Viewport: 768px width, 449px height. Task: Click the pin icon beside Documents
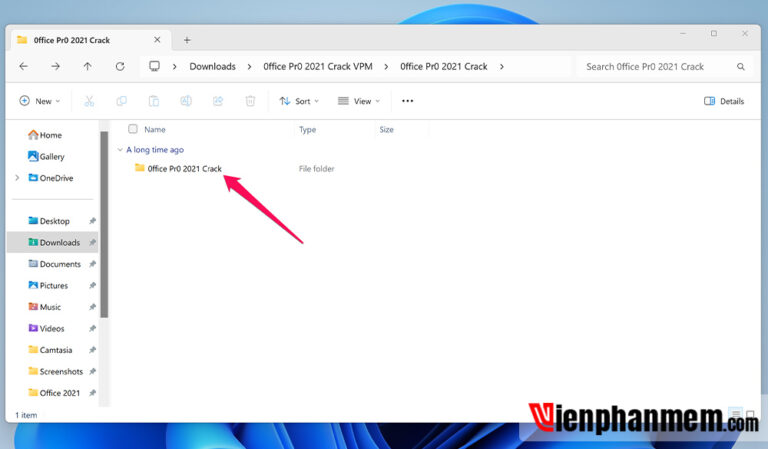tap(92, 264)
